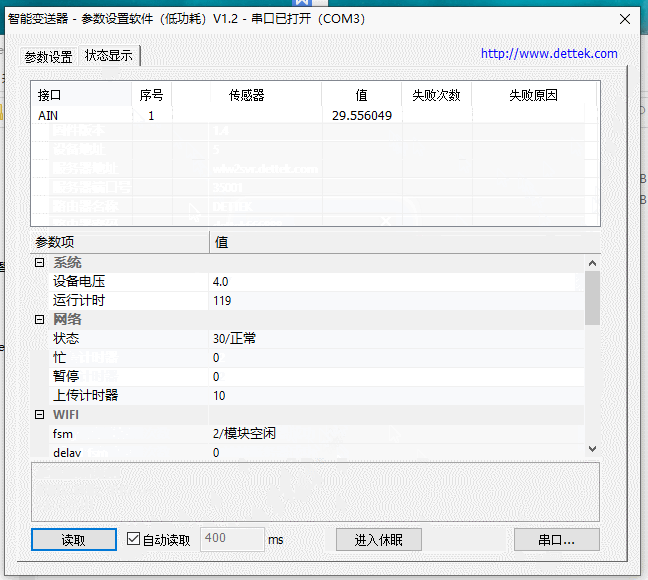
Task: Open the www.dettek.com link
Action: (549, 54)
